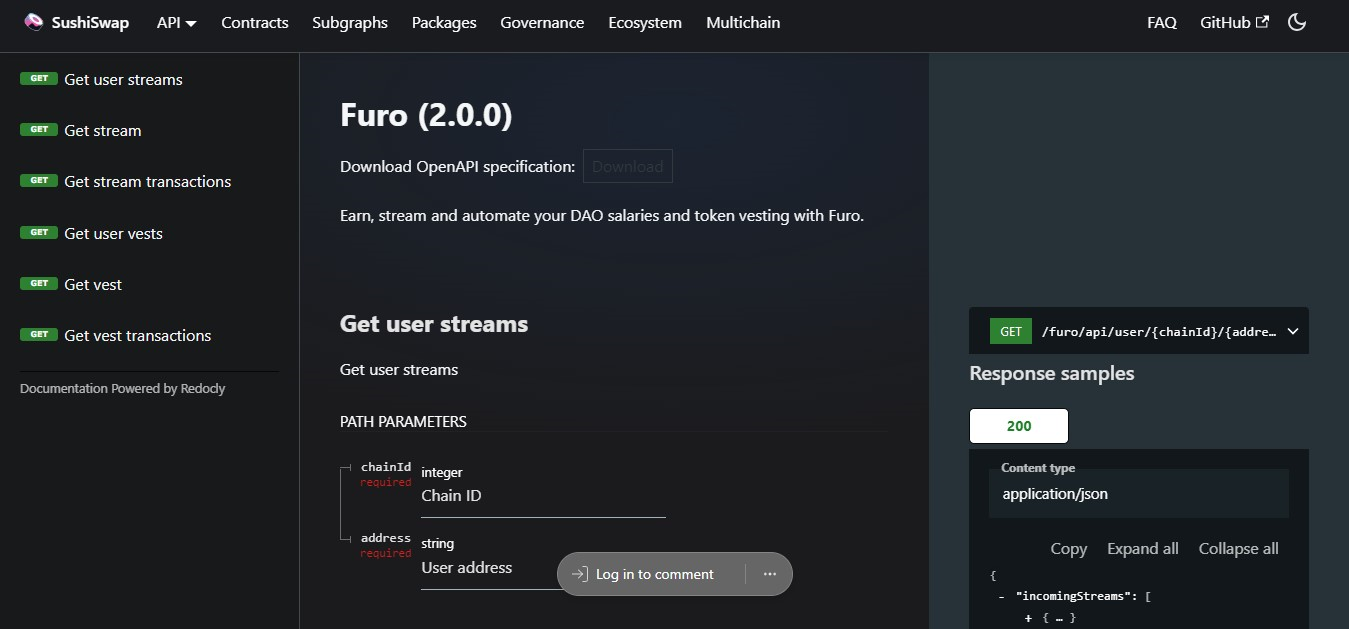Click the Furo (2.0.0) title
Viewport: 1349px width, 629px height.
(x=426, y=115)
